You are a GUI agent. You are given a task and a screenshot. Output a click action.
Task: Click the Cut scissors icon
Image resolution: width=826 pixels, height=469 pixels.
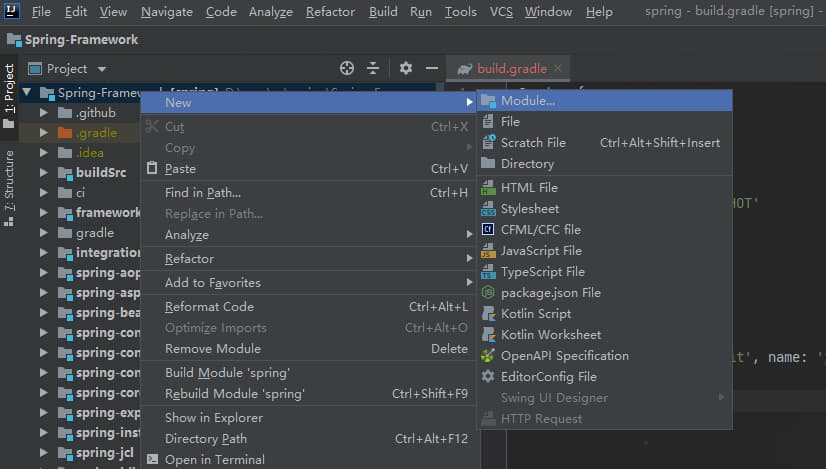[152, 126]
